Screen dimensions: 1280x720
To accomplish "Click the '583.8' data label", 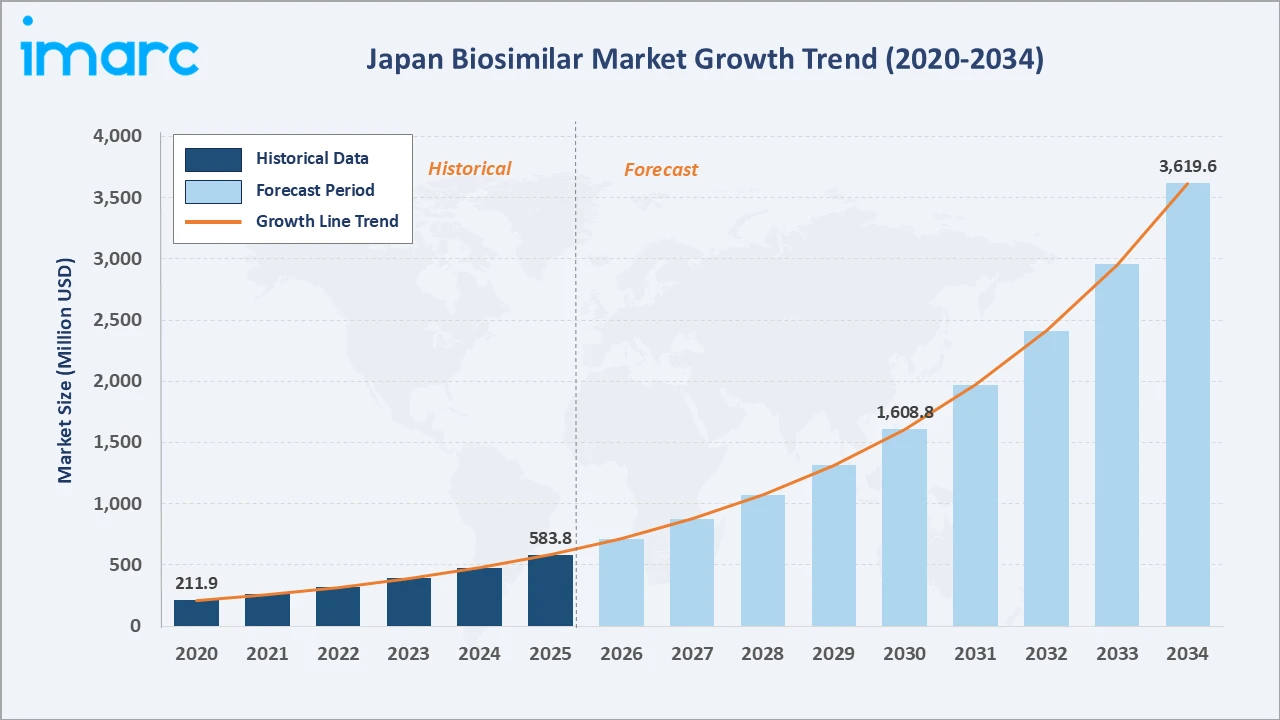I will pyautogui.click(x=550, y=539).
